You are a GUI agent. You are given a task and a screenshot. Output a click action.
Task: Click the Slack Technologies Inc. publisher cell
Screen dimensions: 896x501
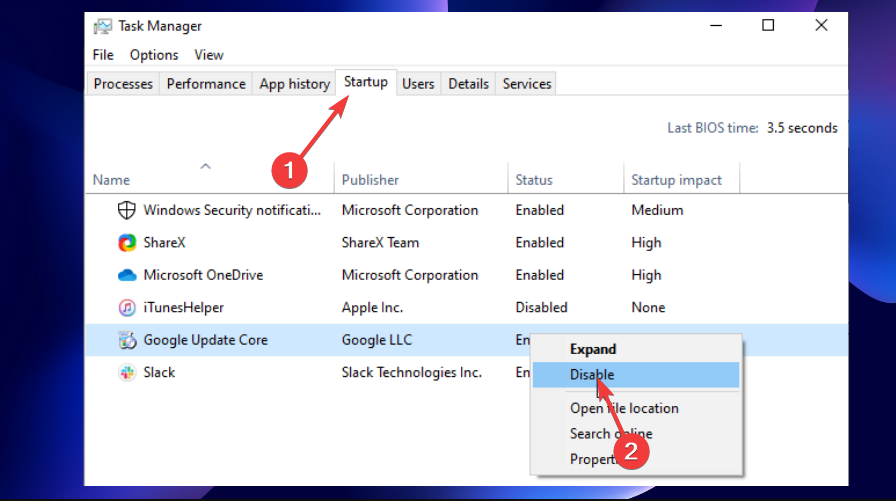pyautogui.click(x=411, y=372)
